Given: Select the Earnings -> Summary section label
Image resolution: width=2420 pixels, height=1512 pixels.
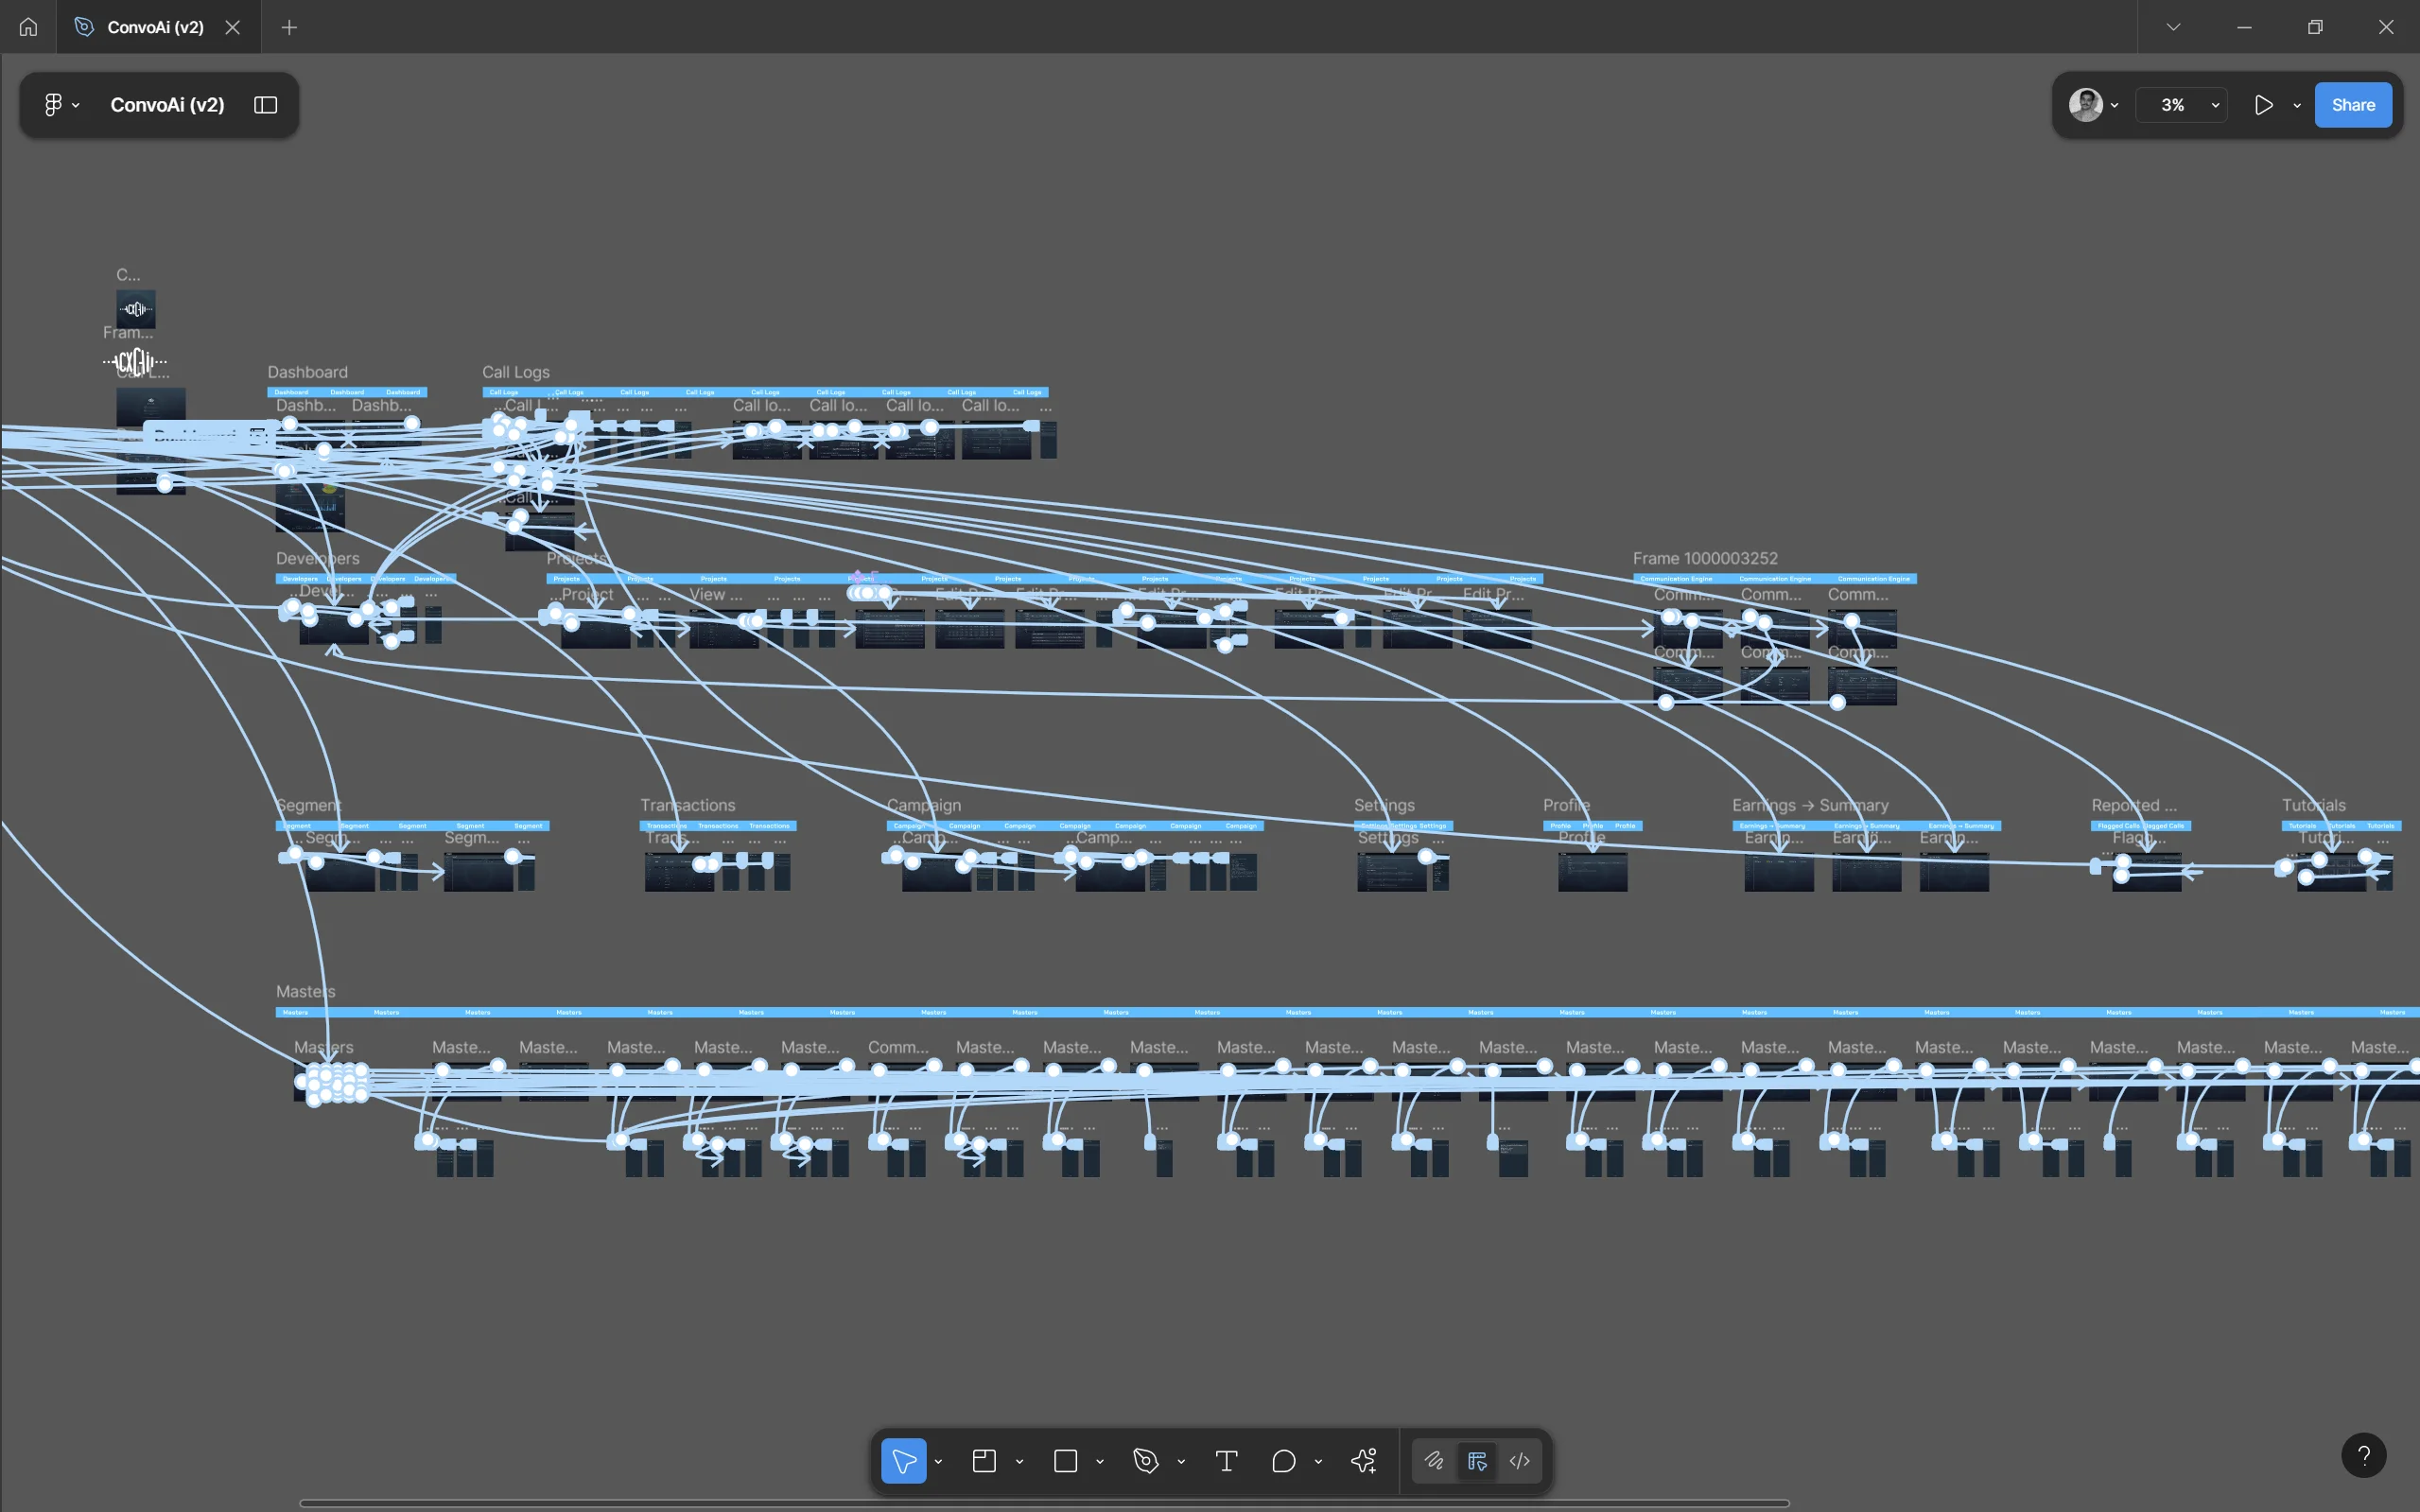Looking at the screenshot, I should point(1810,805).
